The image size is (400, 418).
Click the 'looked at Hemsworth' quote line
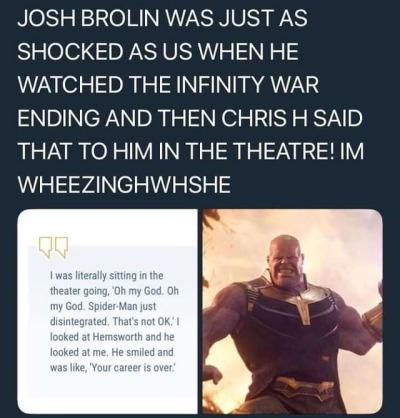[112, 337]
